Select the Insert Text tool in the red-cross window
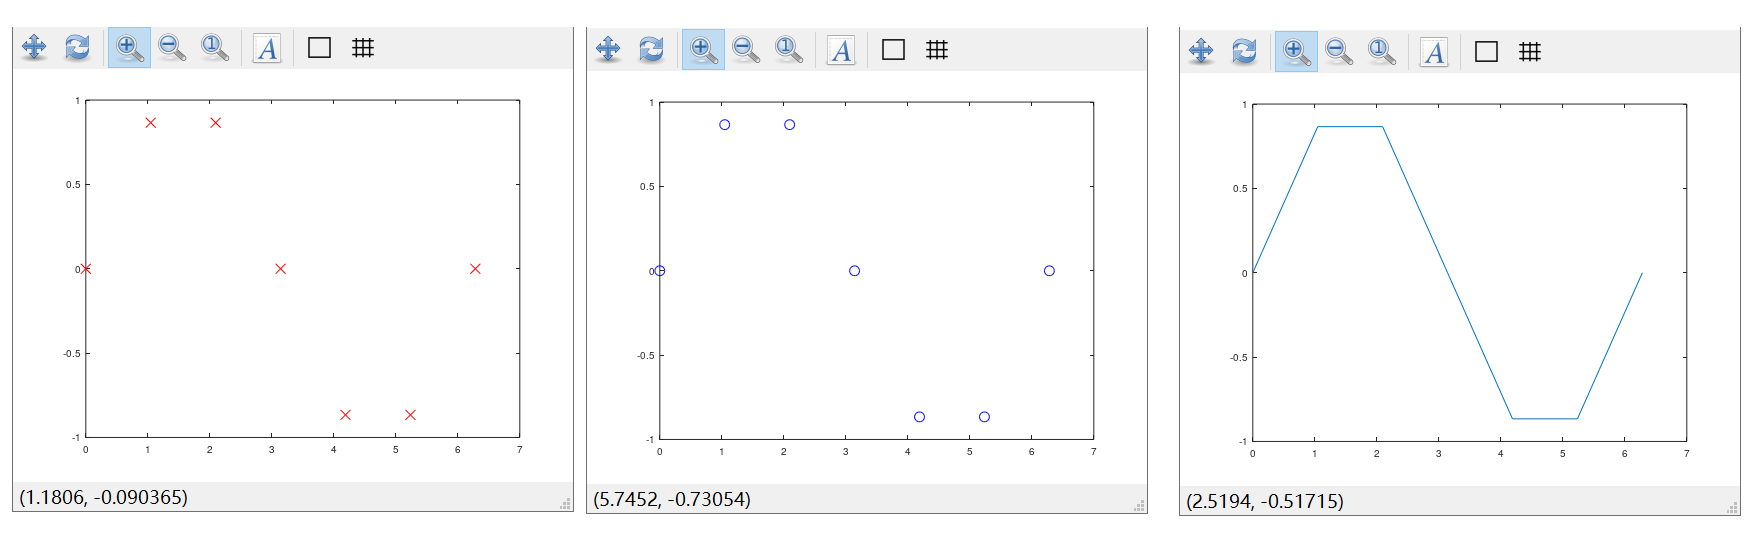Screen dimensions: 1751x546 (267, 47)
